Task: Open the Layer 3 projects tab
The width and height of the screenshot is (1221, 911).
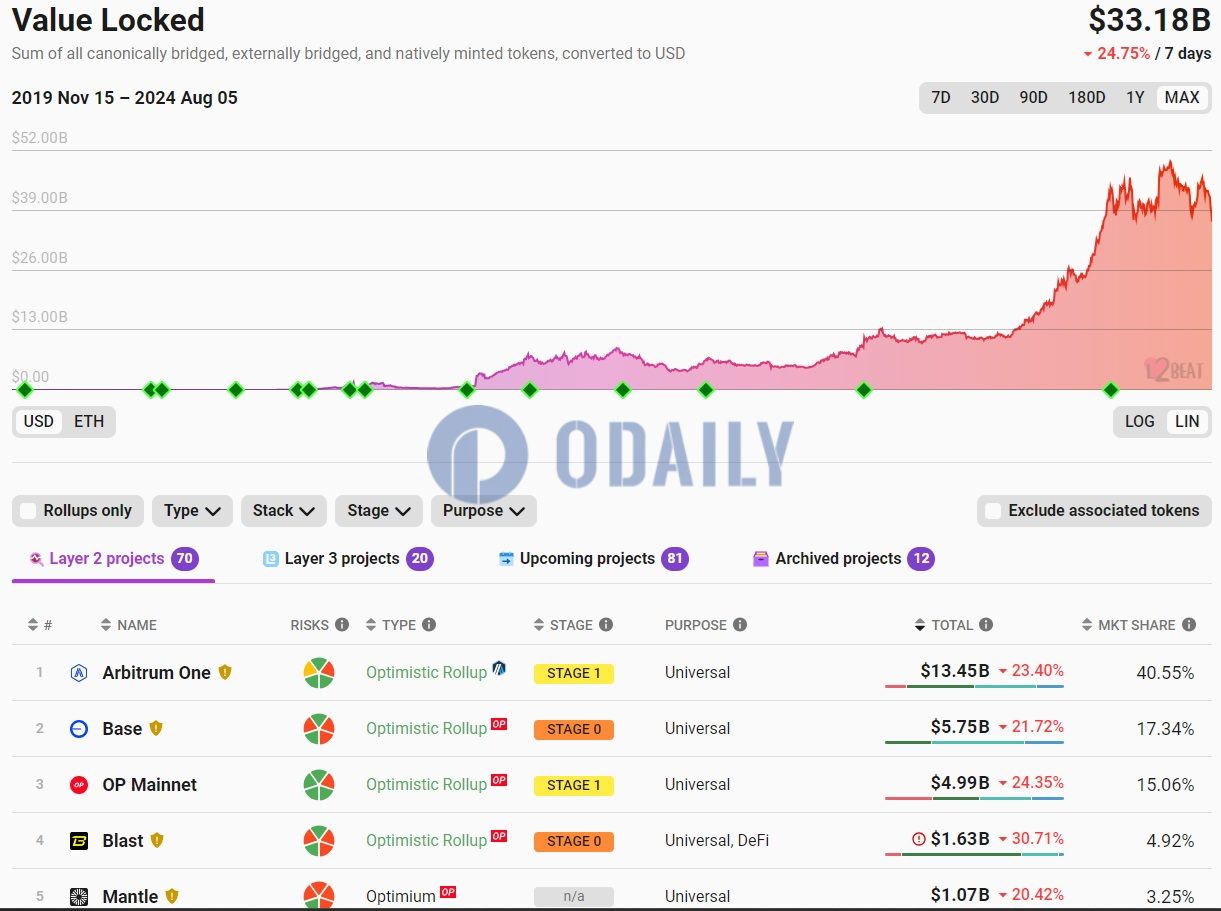Action: point(348,559)
